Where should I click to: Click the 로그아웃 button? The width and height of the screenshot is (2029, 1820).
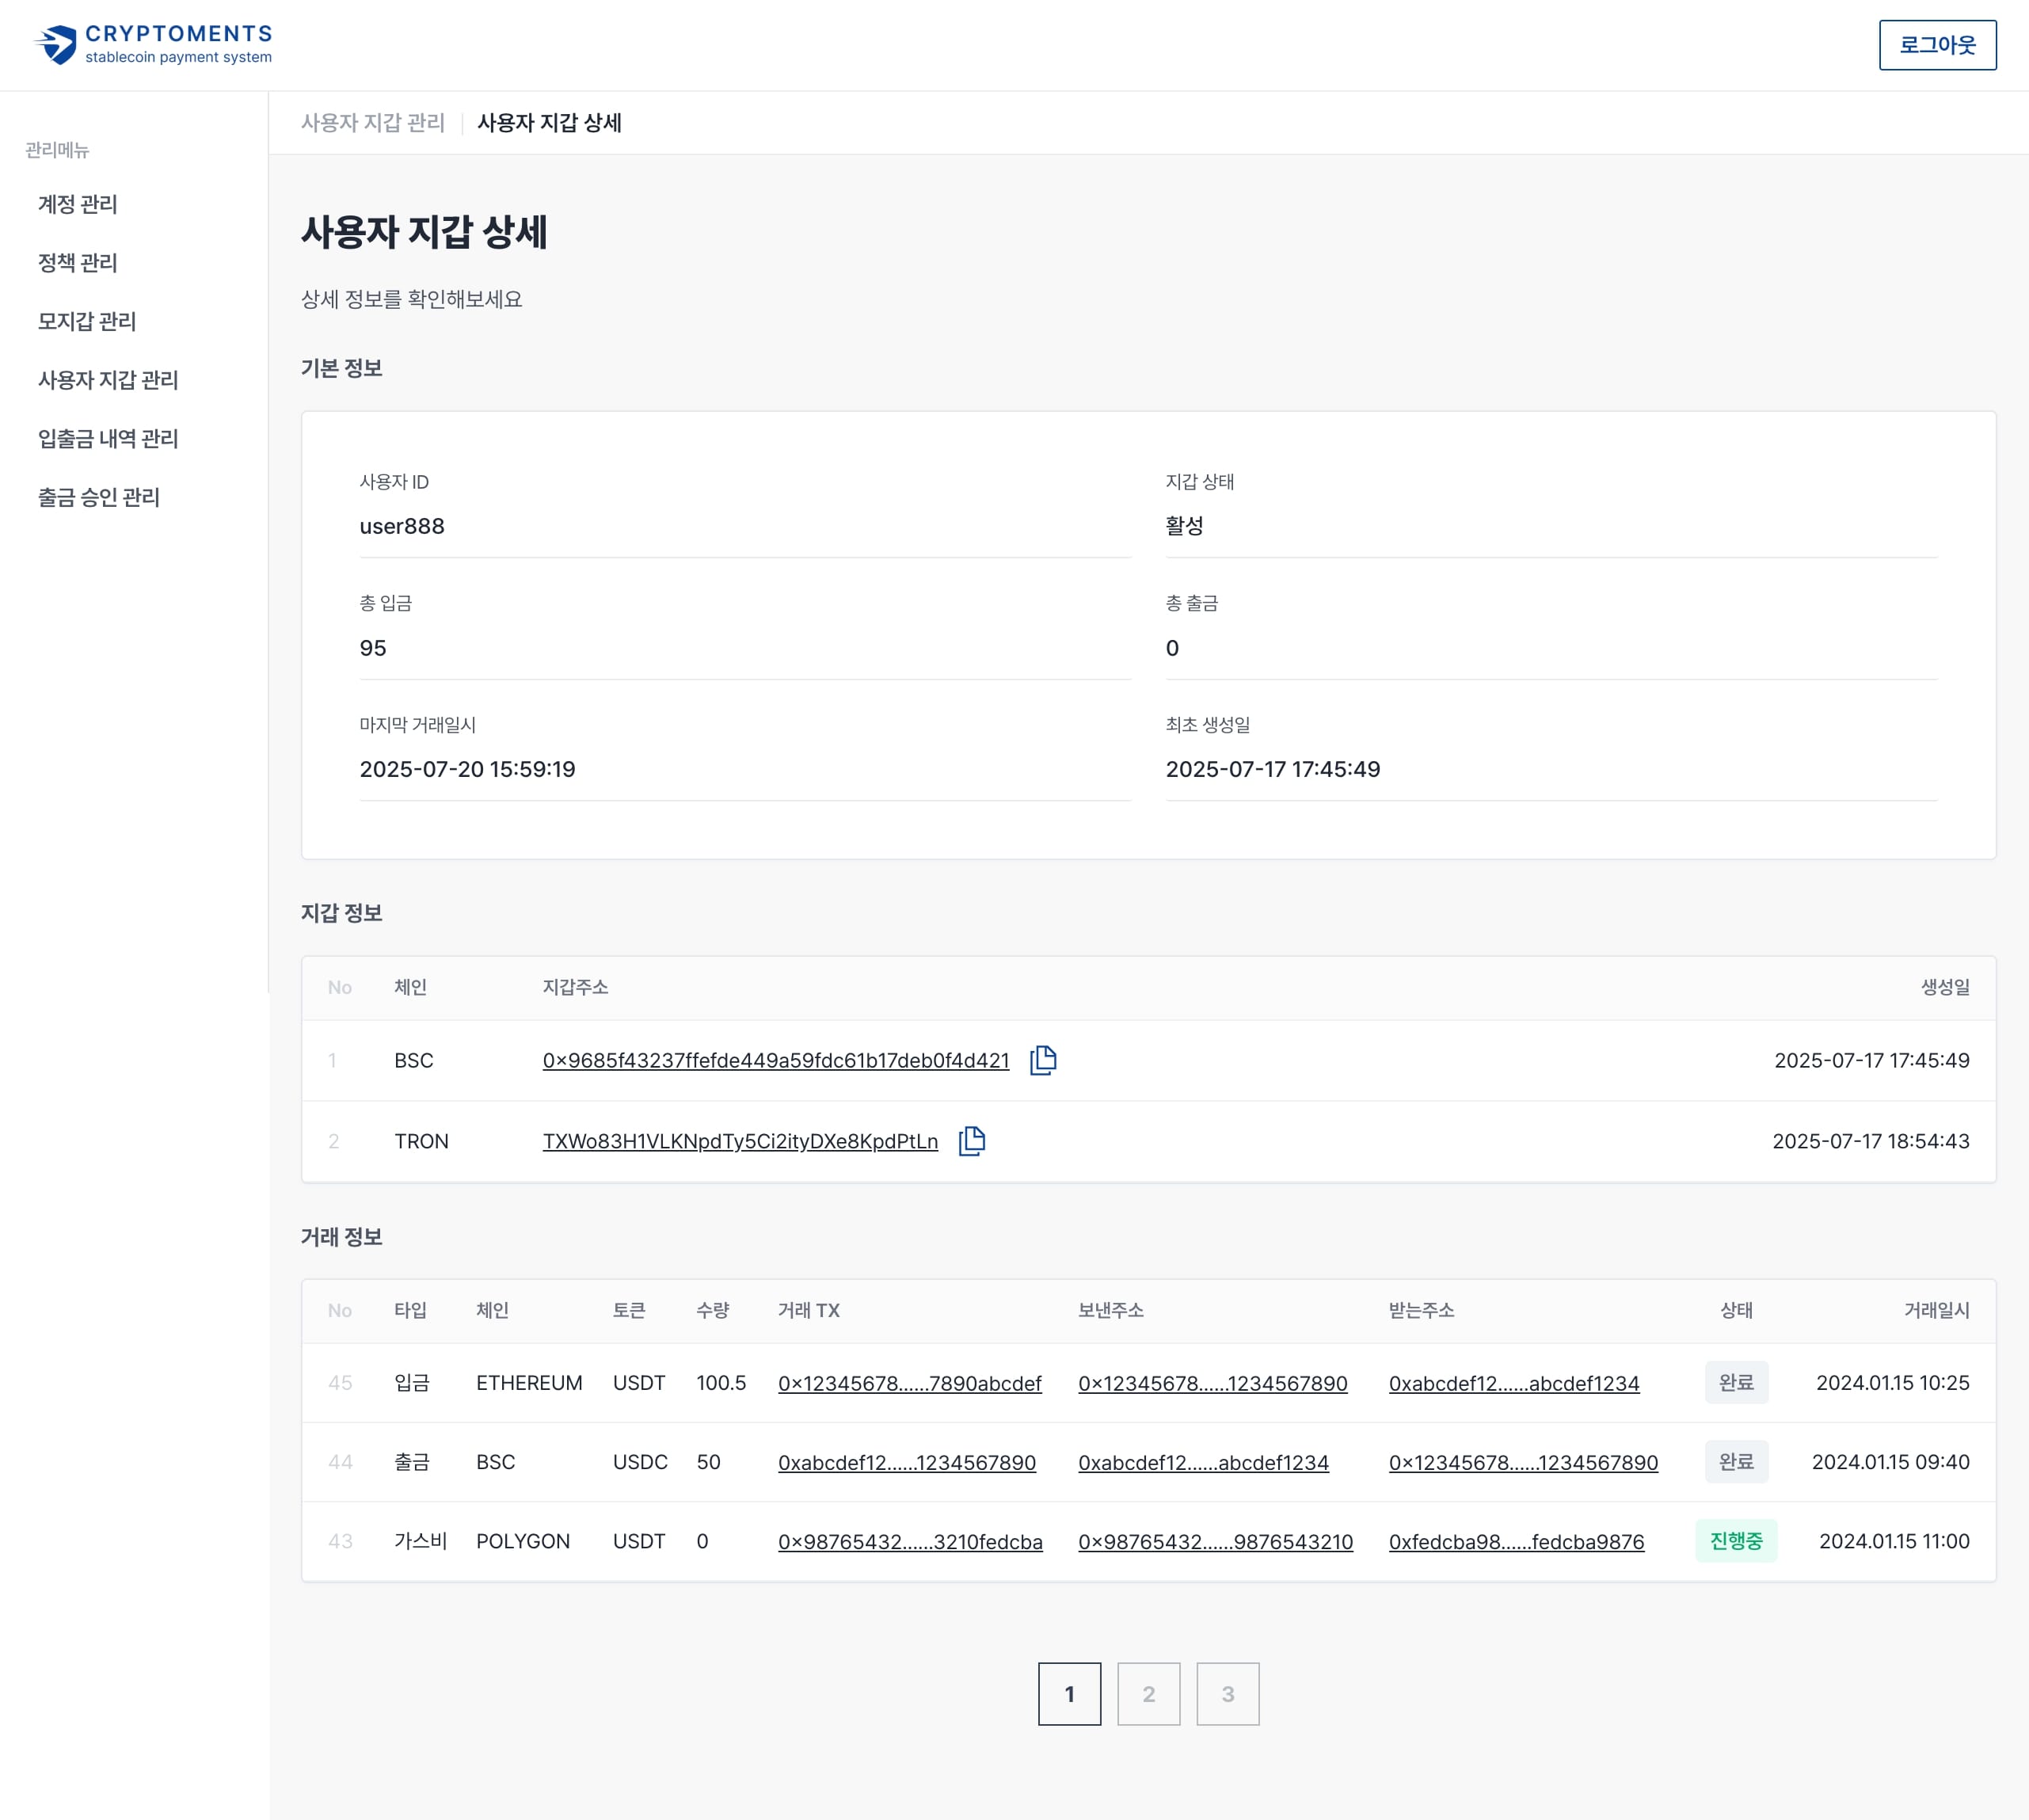tap(1936, 45)
